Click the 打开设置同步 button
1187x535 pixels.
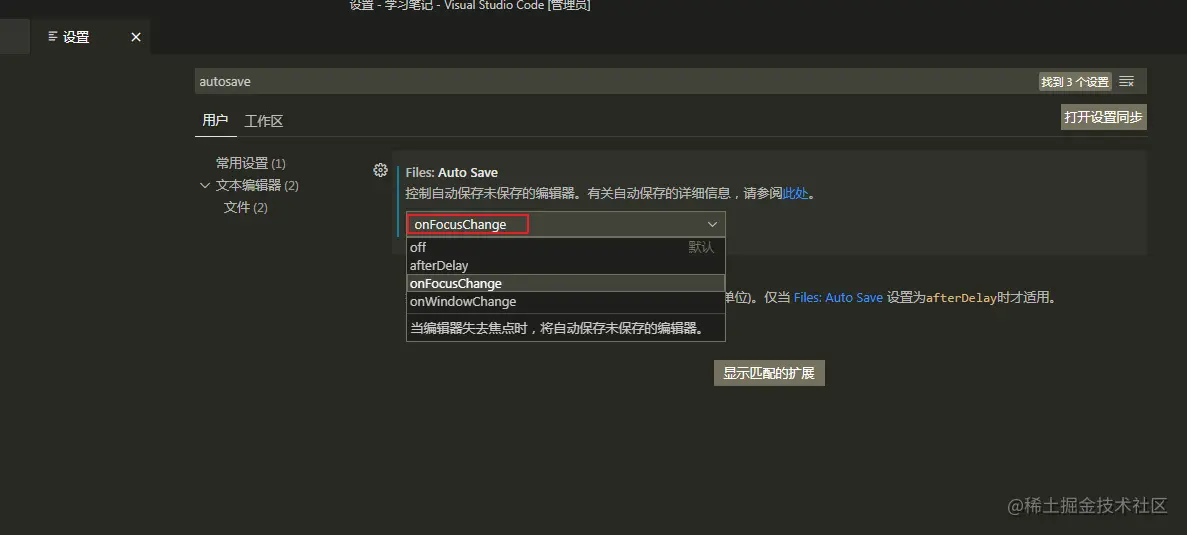click(x=1103, y=117)
